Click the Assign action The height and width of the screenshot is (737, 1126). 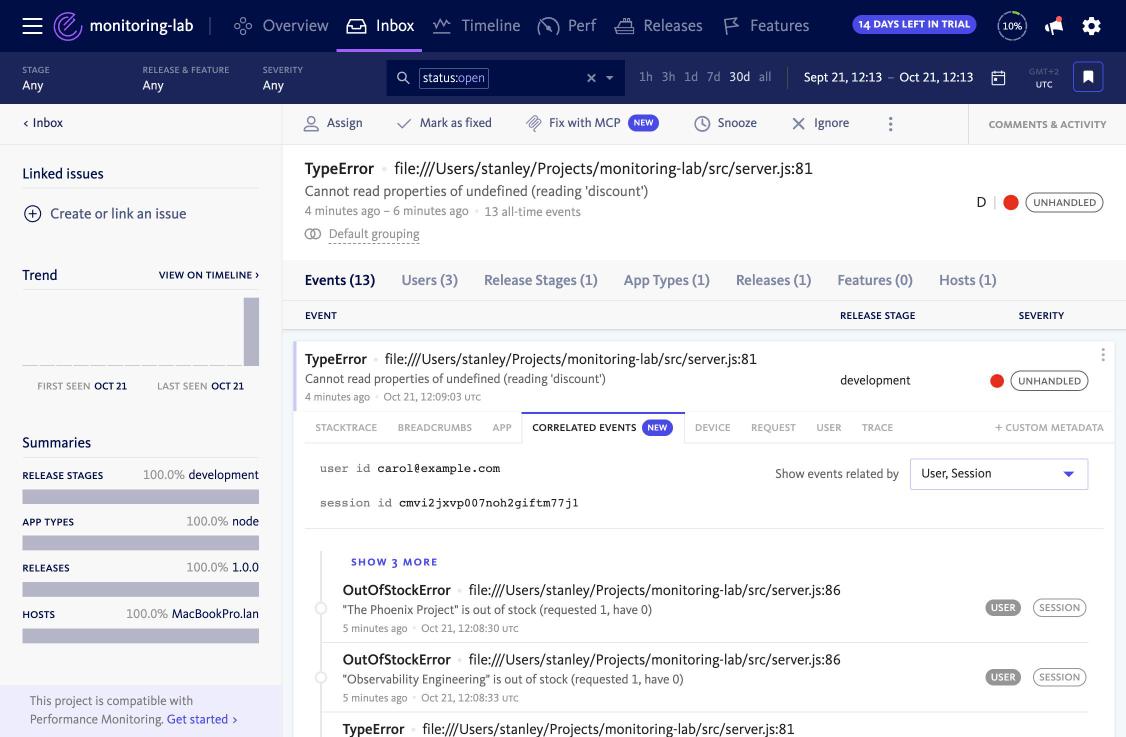pyautogui.click(x=333, y=124)
